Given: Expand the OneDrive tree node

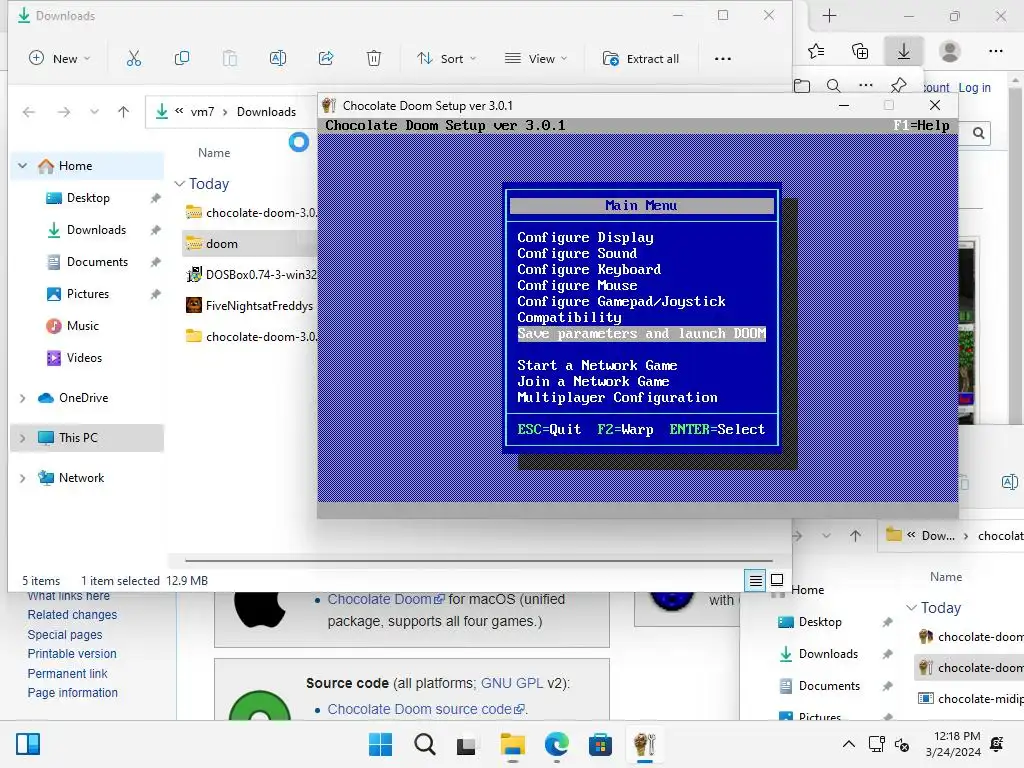Looking at the screenshot, I should [23, 398].
